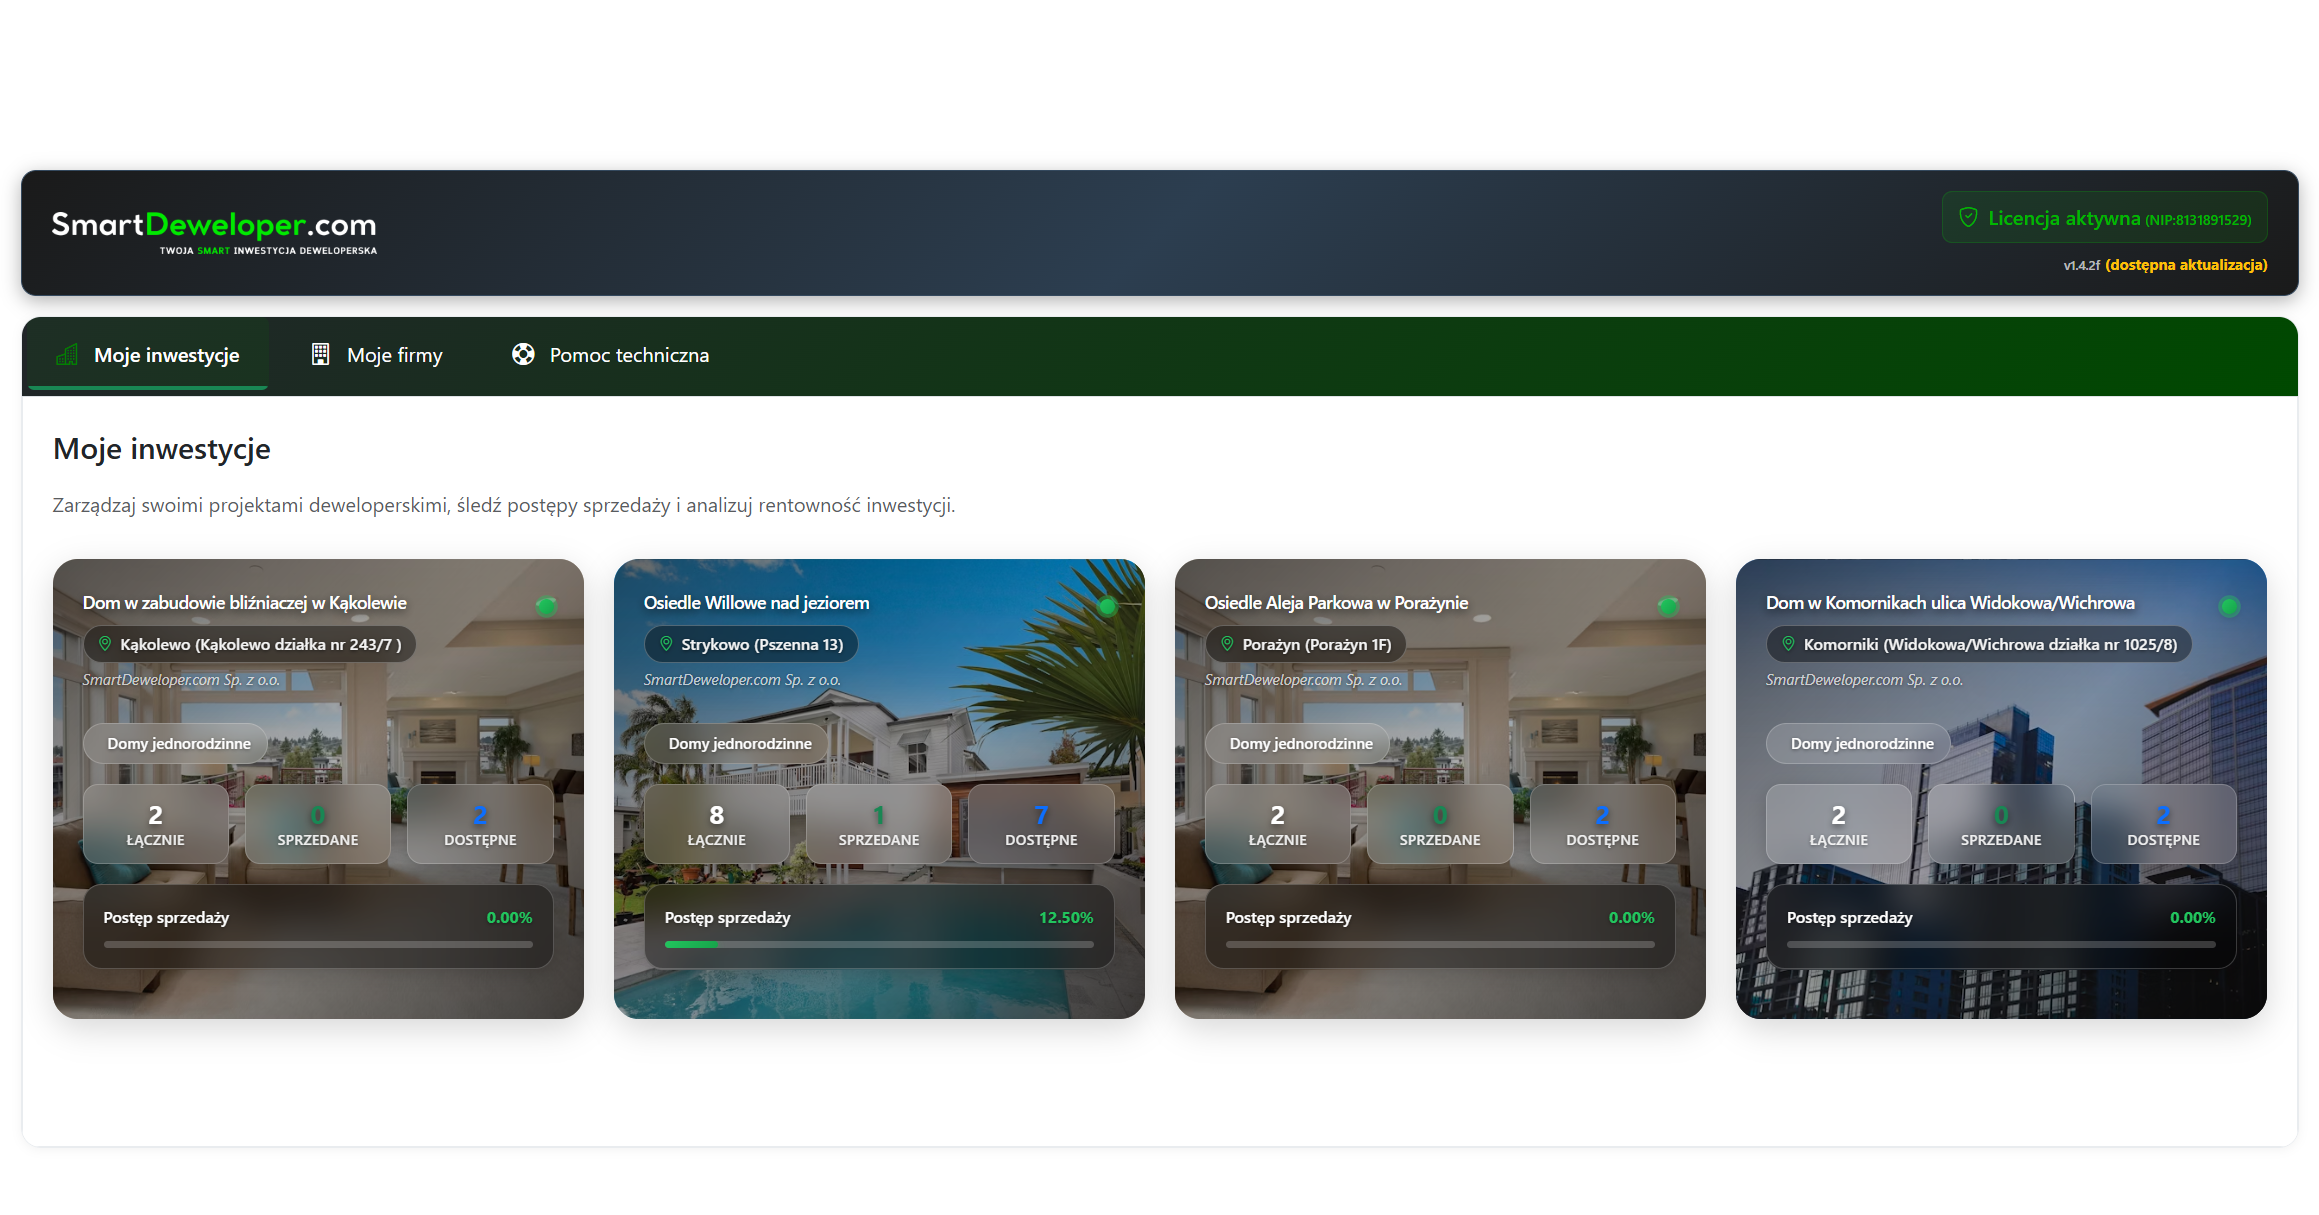2319x1215 pixels.
Task: Click green status dot on Osiedle Willowe card
Action: [x=1107, y=606]
